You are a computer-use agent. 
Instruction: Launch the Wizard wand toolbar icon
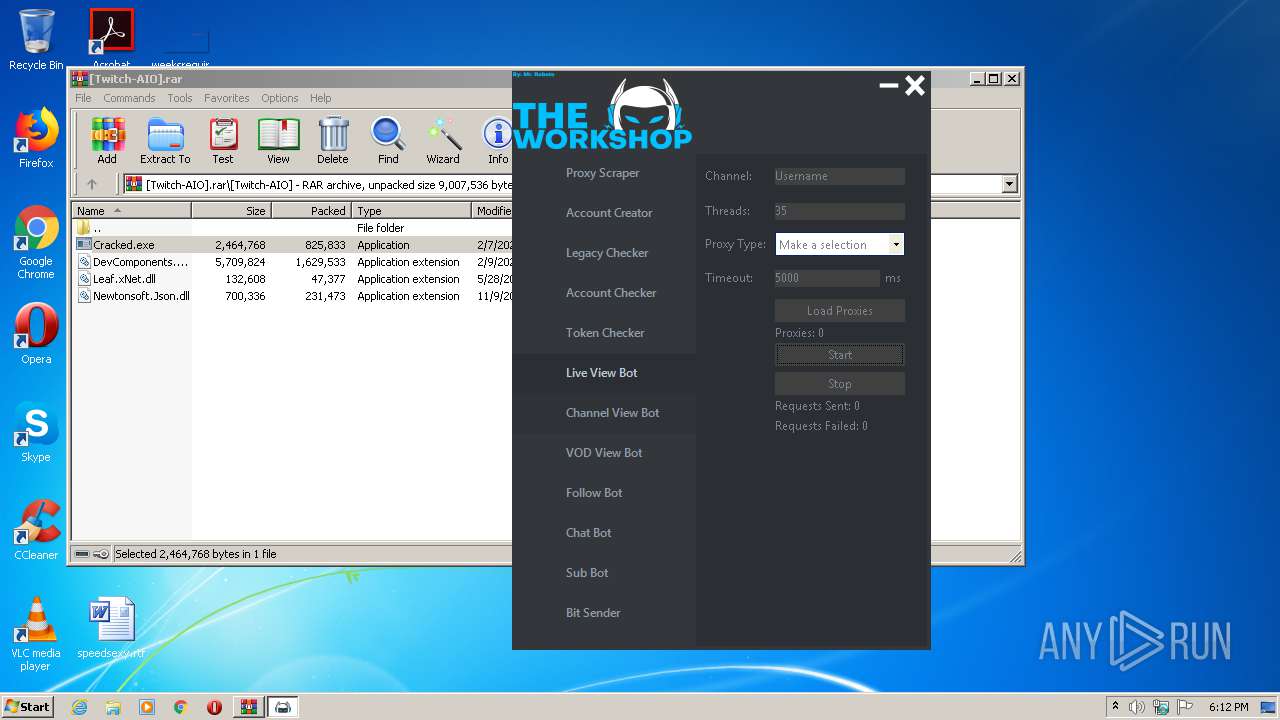tap(443, 140)
